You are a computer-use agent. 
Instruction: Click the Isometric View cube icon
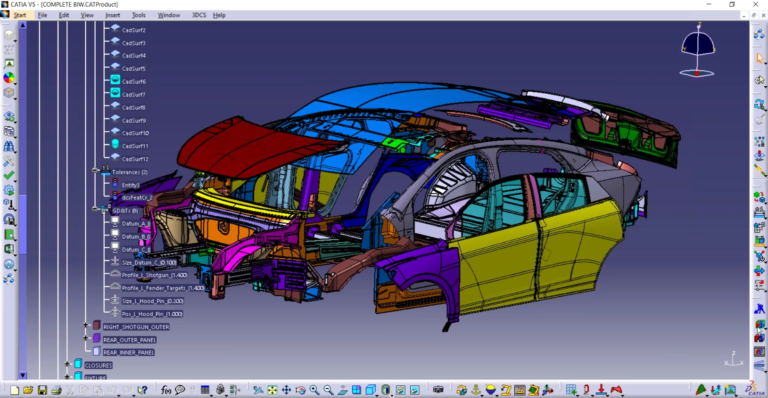[x=370, y=390]
